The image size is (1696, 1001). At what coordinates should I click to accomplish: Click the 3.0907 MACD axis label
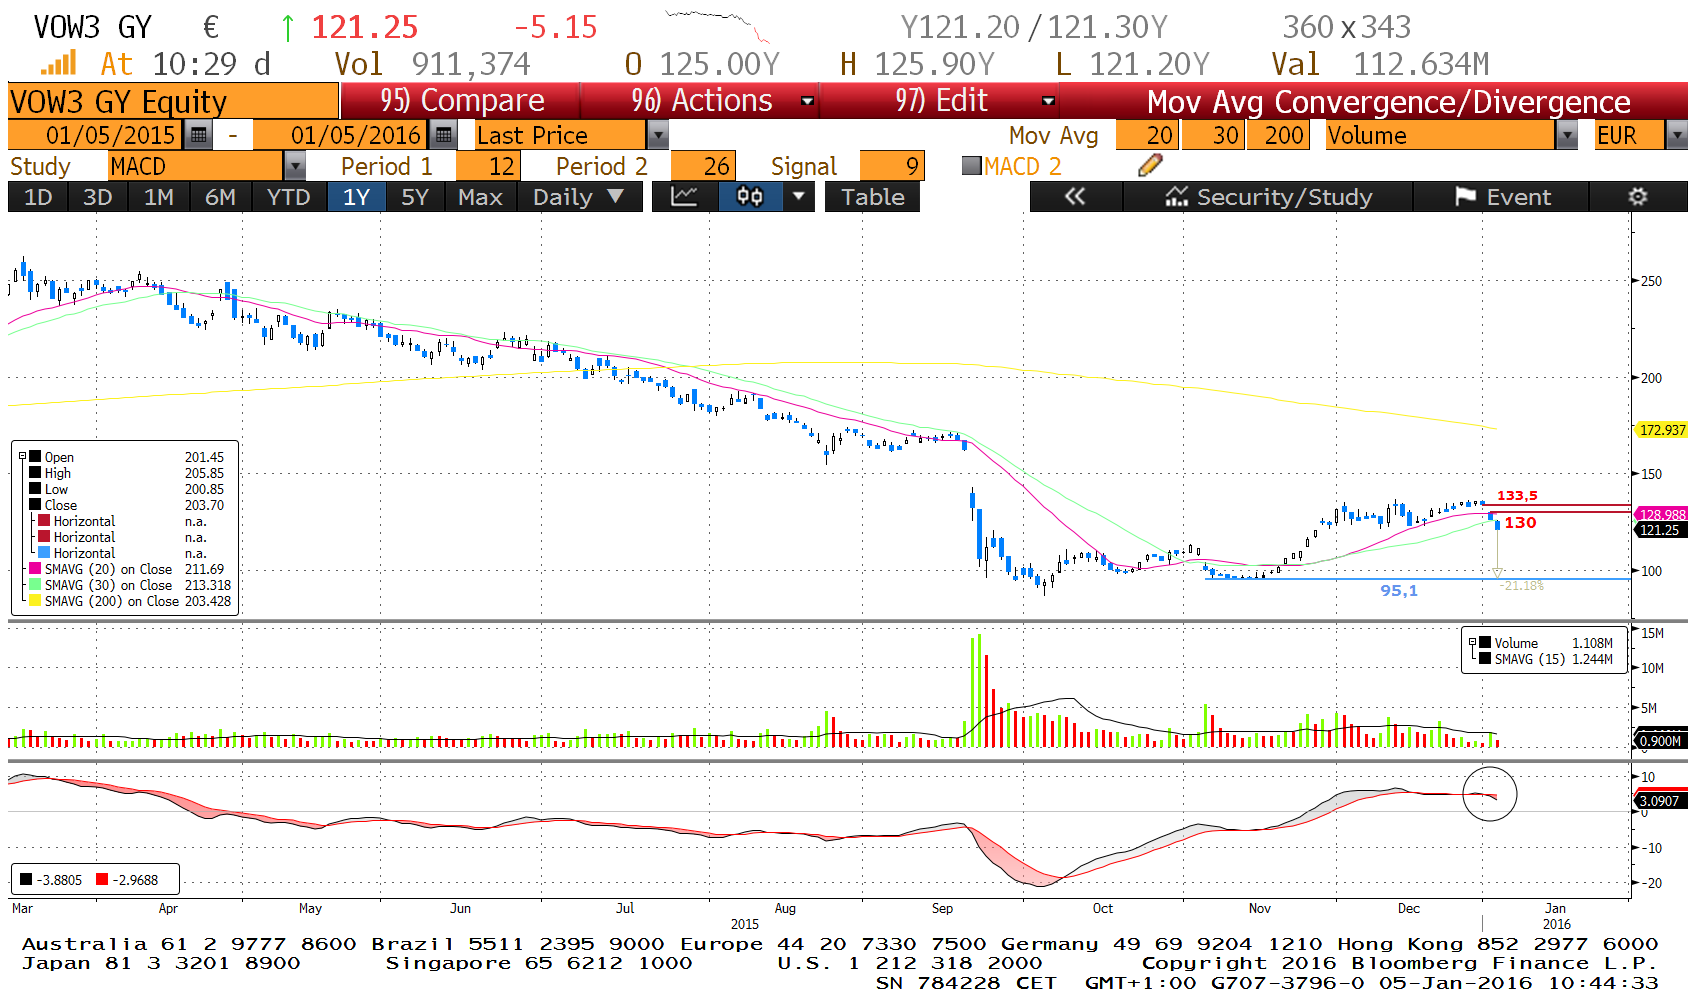click(1660, 801)
